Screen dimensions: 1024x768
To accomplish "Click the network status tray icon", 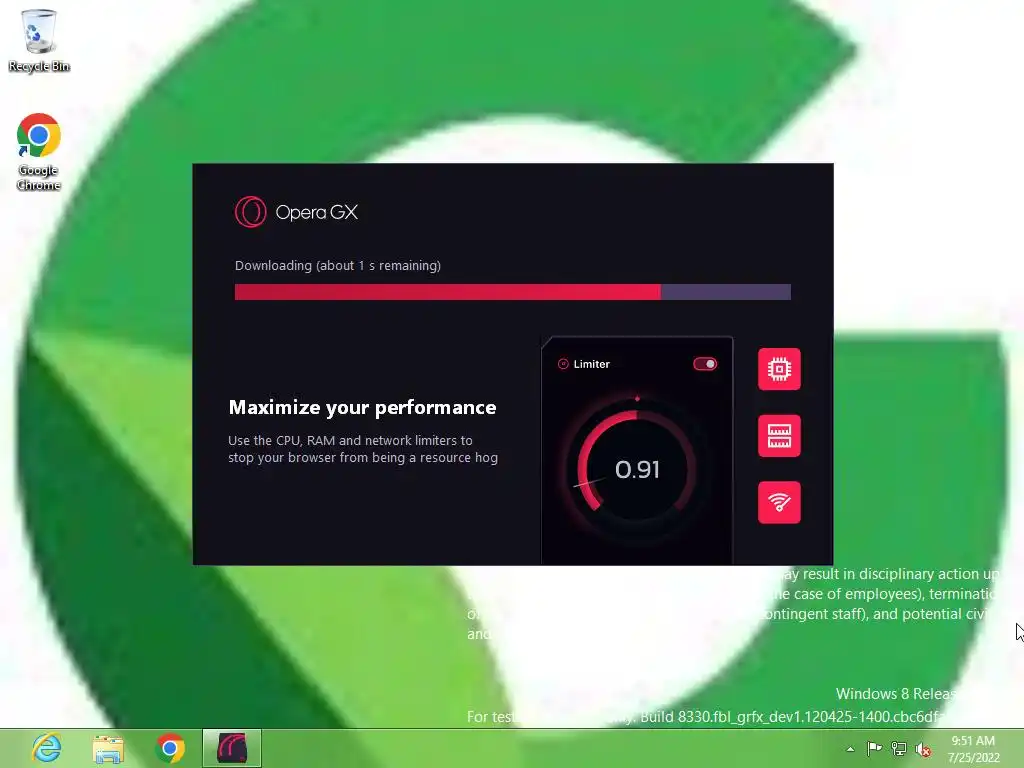I will pos(899,749).
